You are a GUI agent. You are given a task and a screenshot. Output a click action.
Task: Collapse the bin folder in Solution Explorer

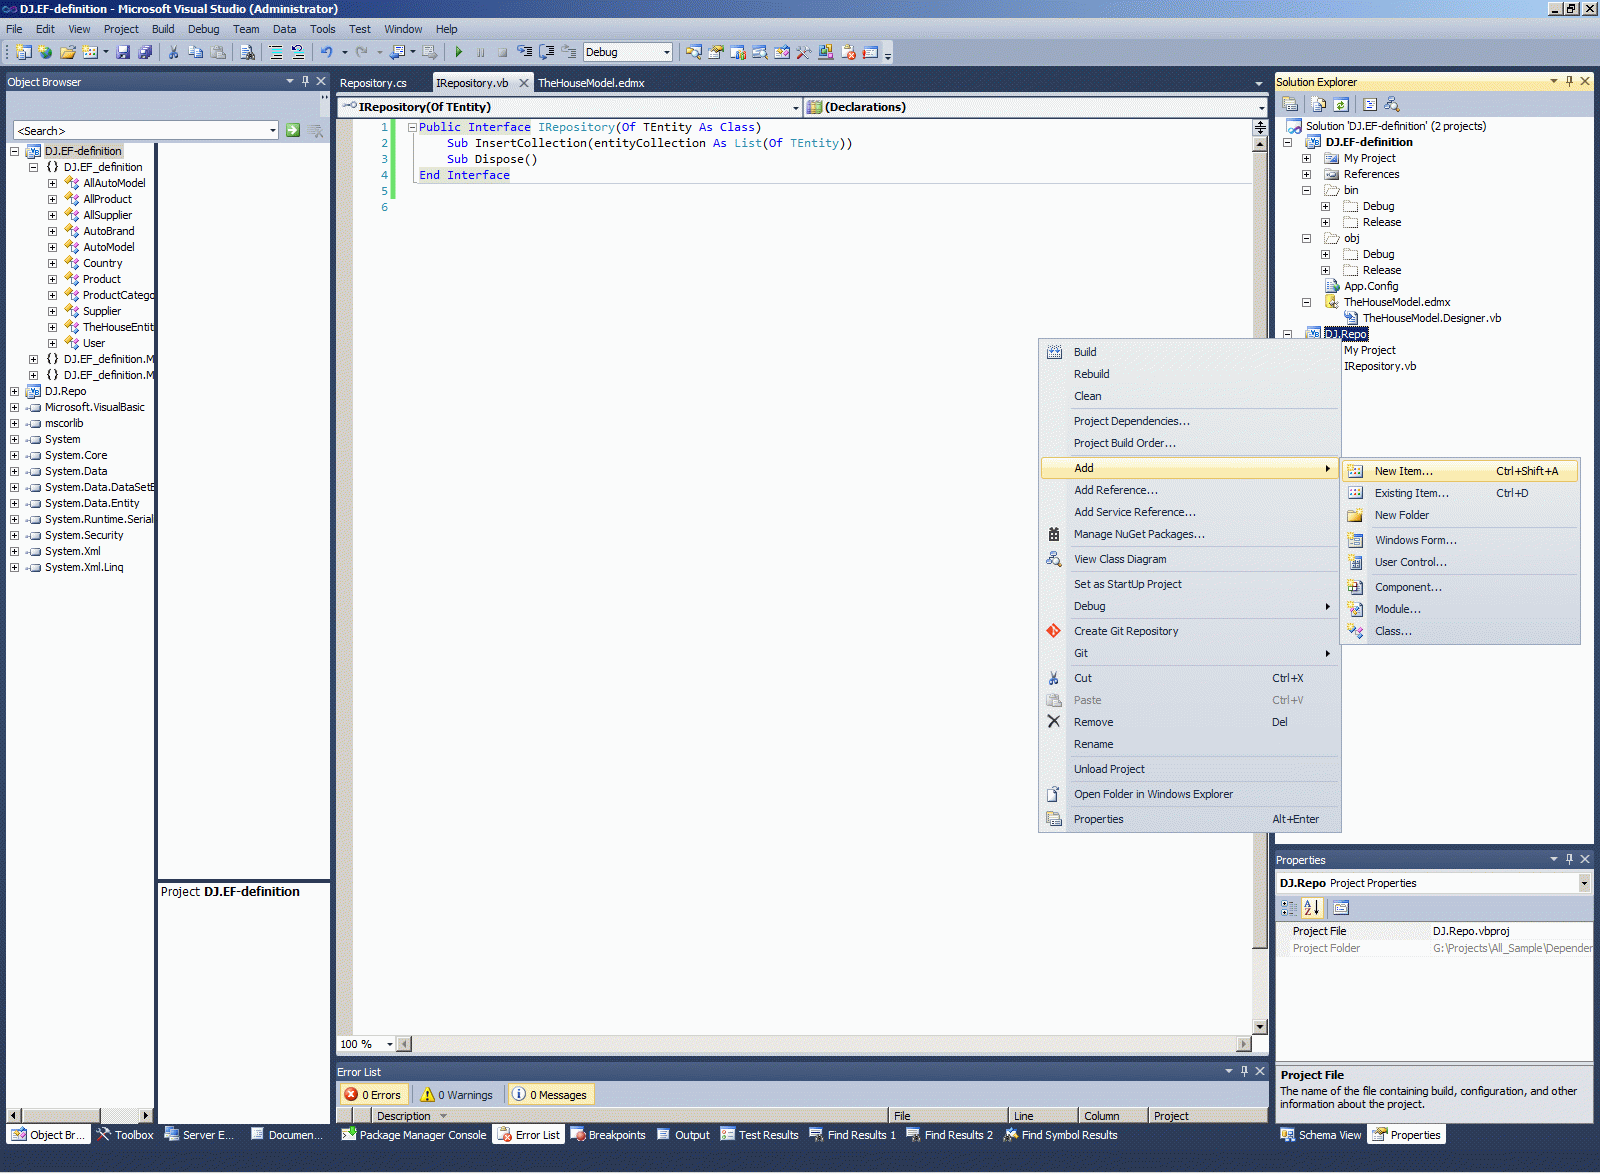pos(1306,190)
